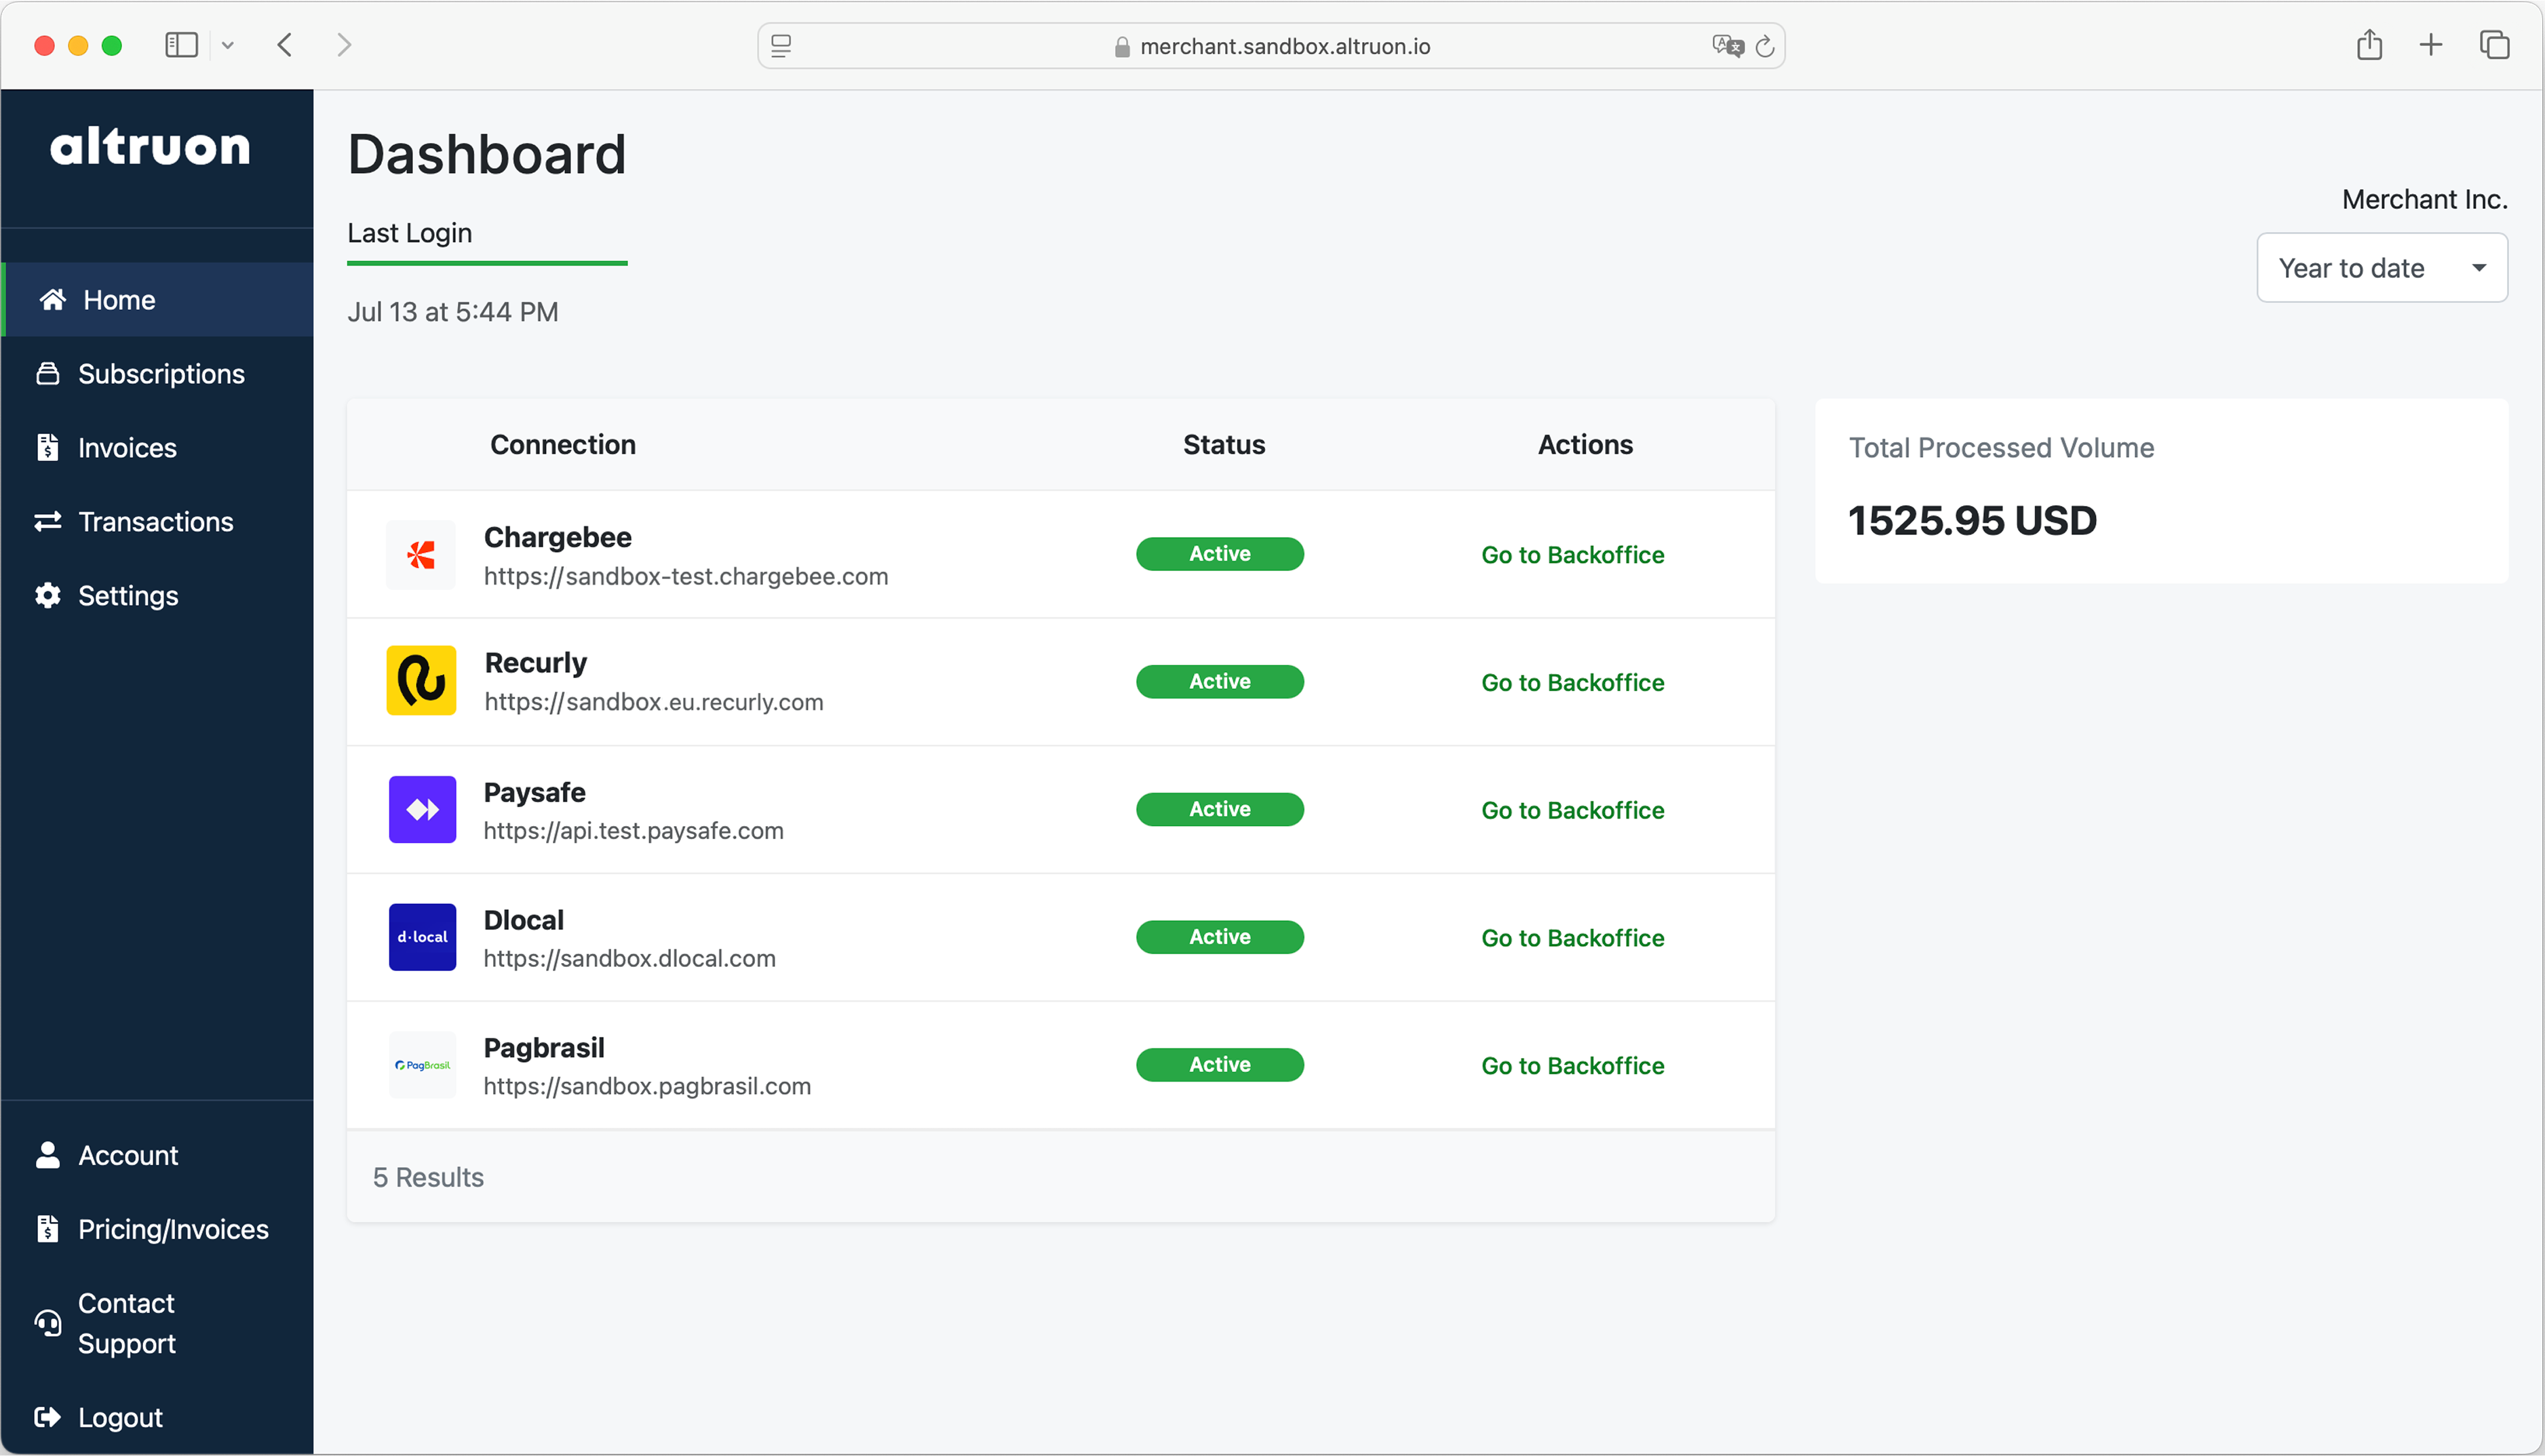Expand the sidebar menu chevron in toolbar
The width and height of the screenshot is (2545, 1456).
pyautogui.click(x=228, y=45)
